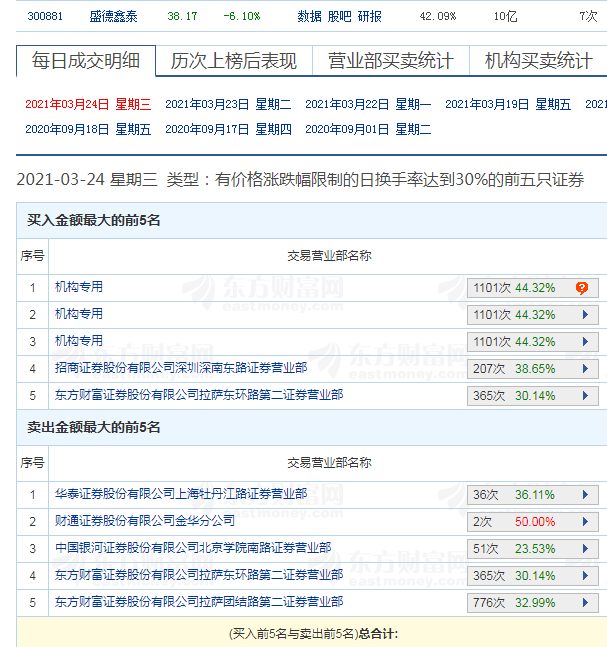Open 东方财富拉萨团结路第二证券营业部 link

199,602
